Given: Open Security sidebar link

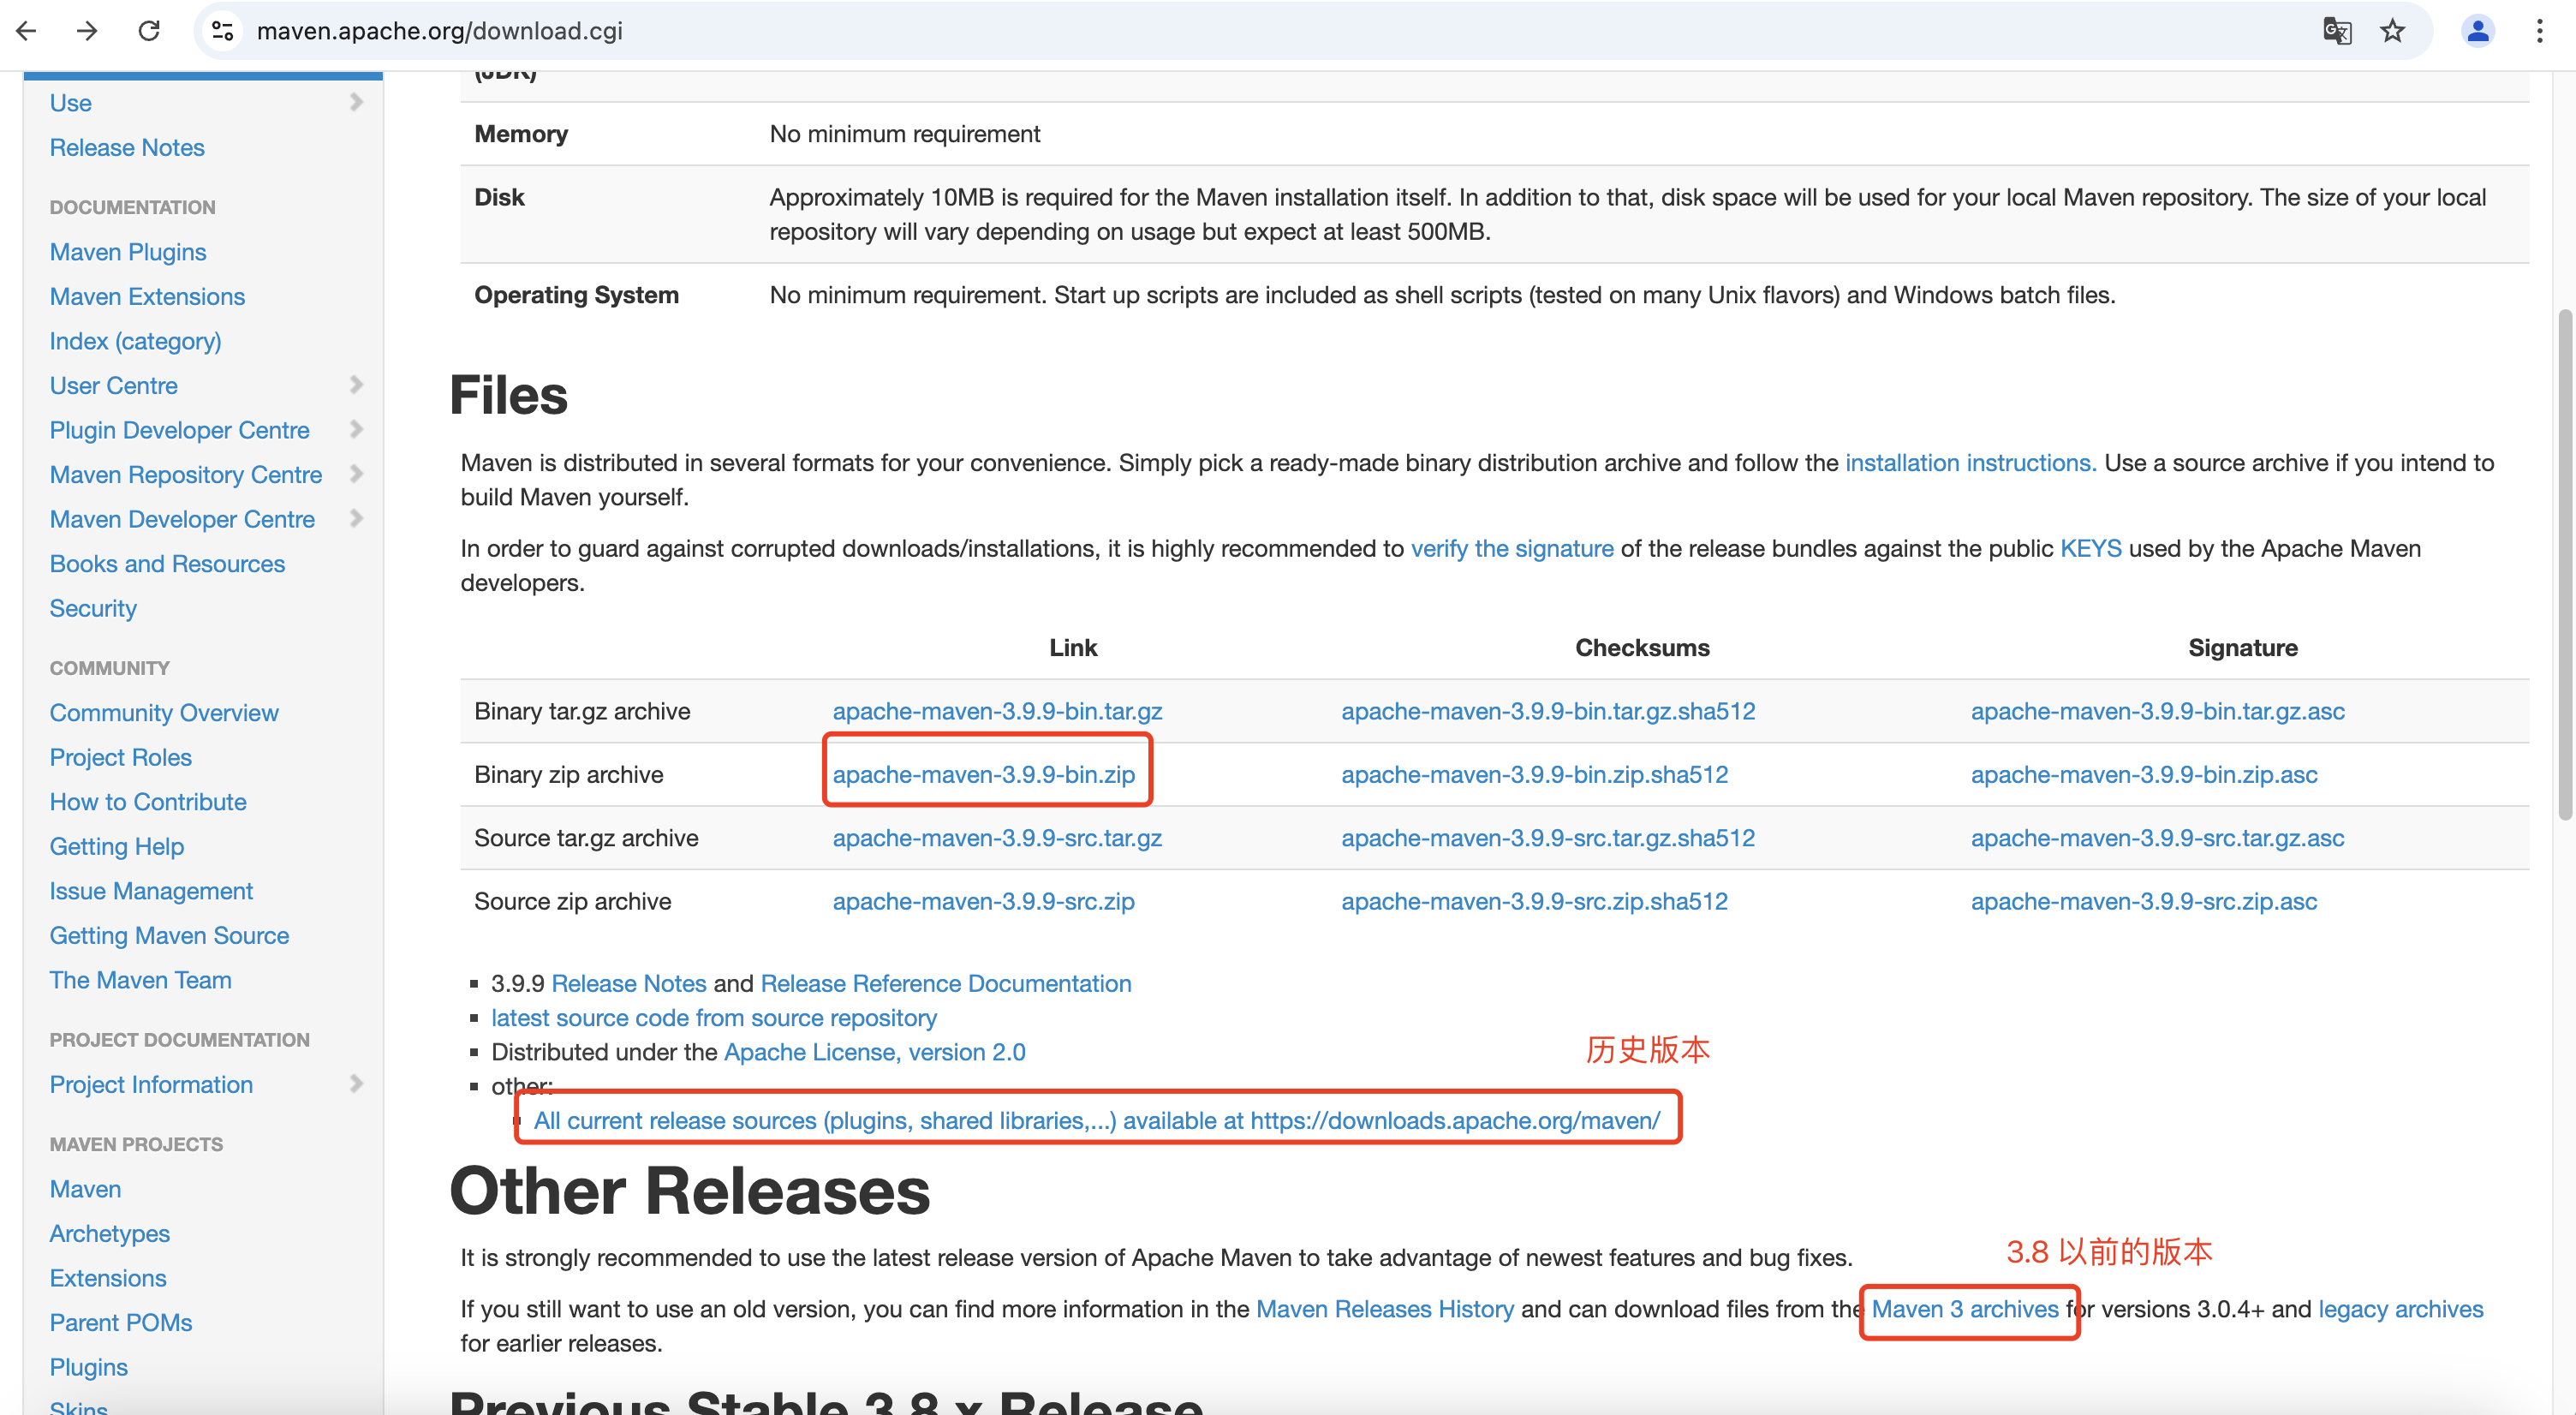Looking at the screenshot, I should [x=93, y=609].
